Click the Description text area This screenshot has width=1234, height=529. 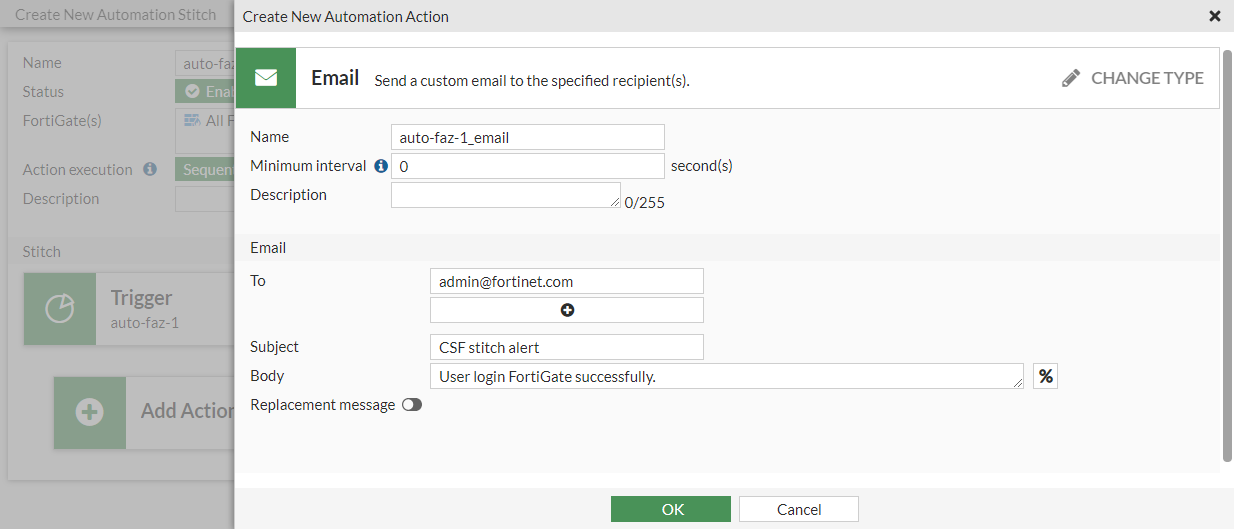pos(505,195)
